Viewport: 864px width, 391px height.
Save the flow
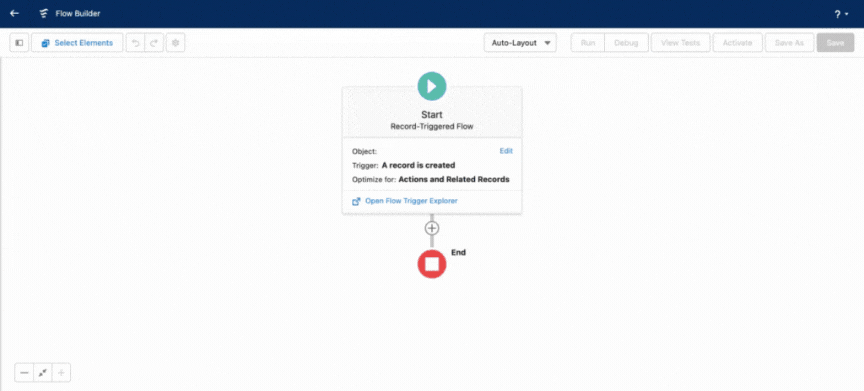click(x=835, y=43)
